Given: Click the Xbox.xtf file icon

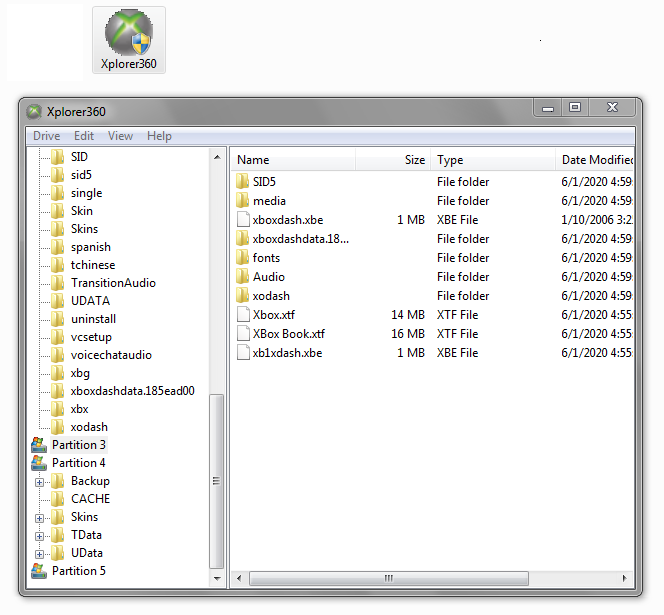Looking at the screenshot, I should coord(243,315).
